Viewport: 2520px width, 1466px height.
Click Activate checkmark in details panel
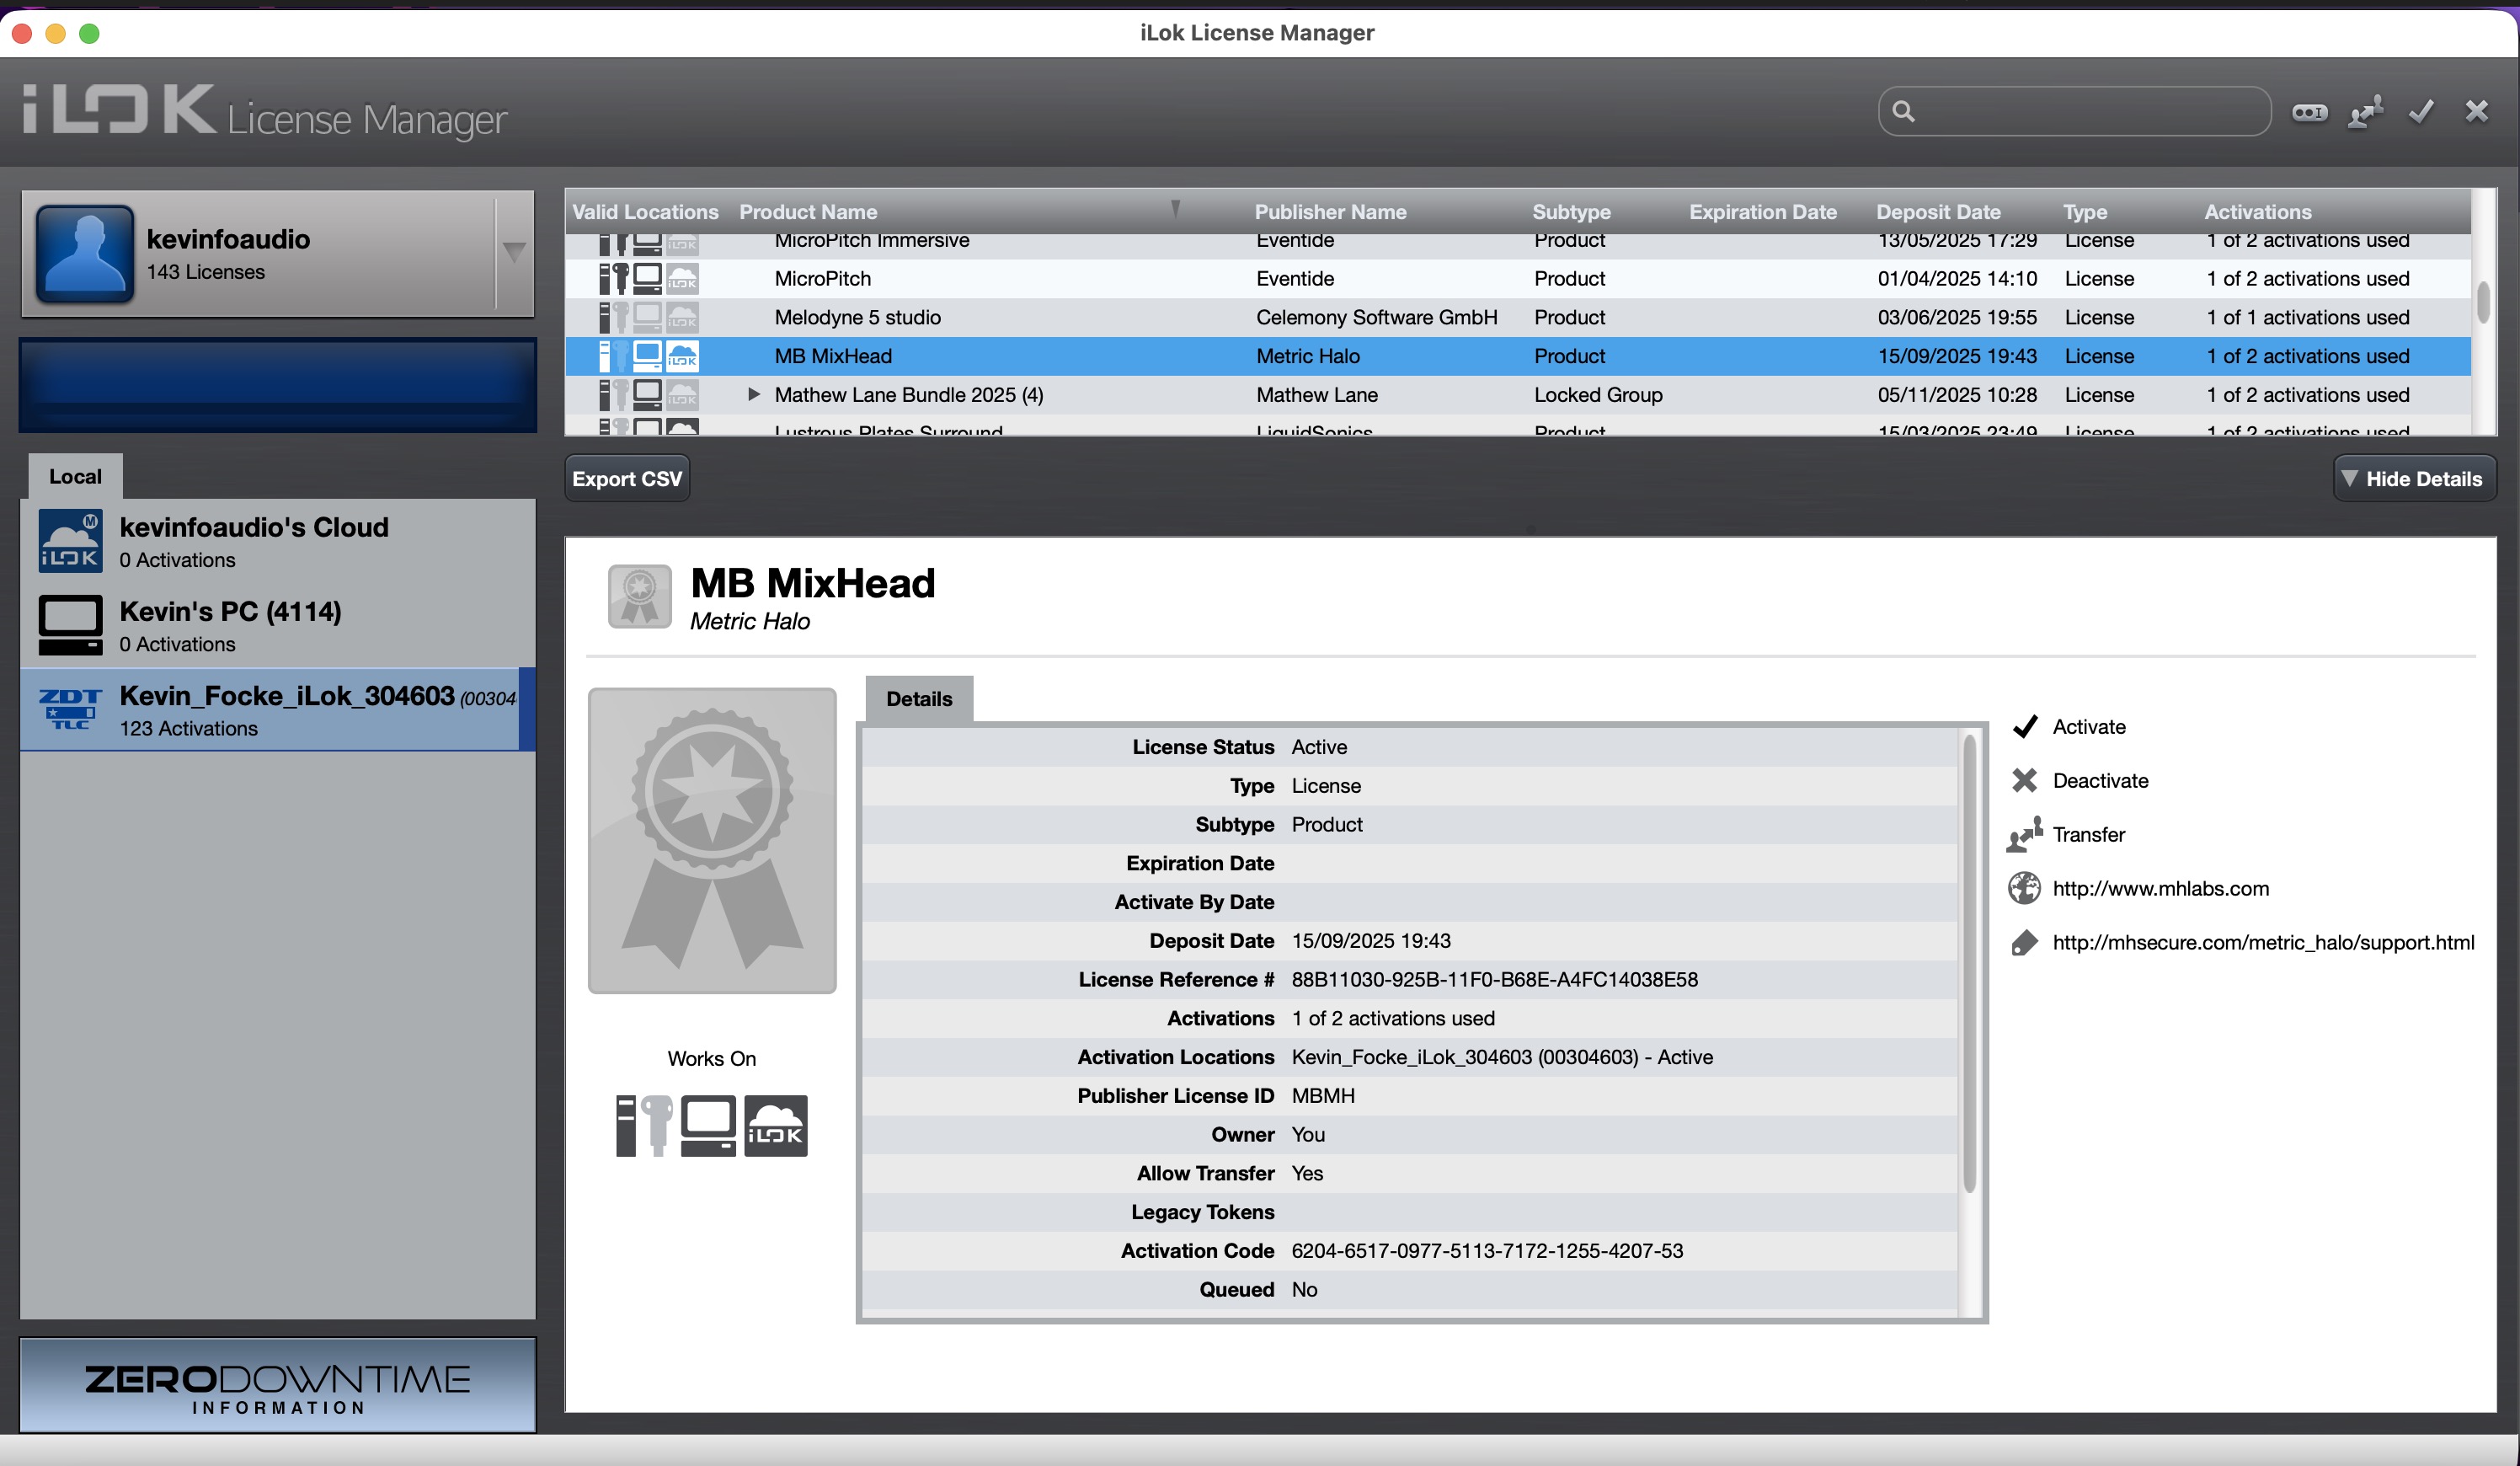pos(2024,727)
